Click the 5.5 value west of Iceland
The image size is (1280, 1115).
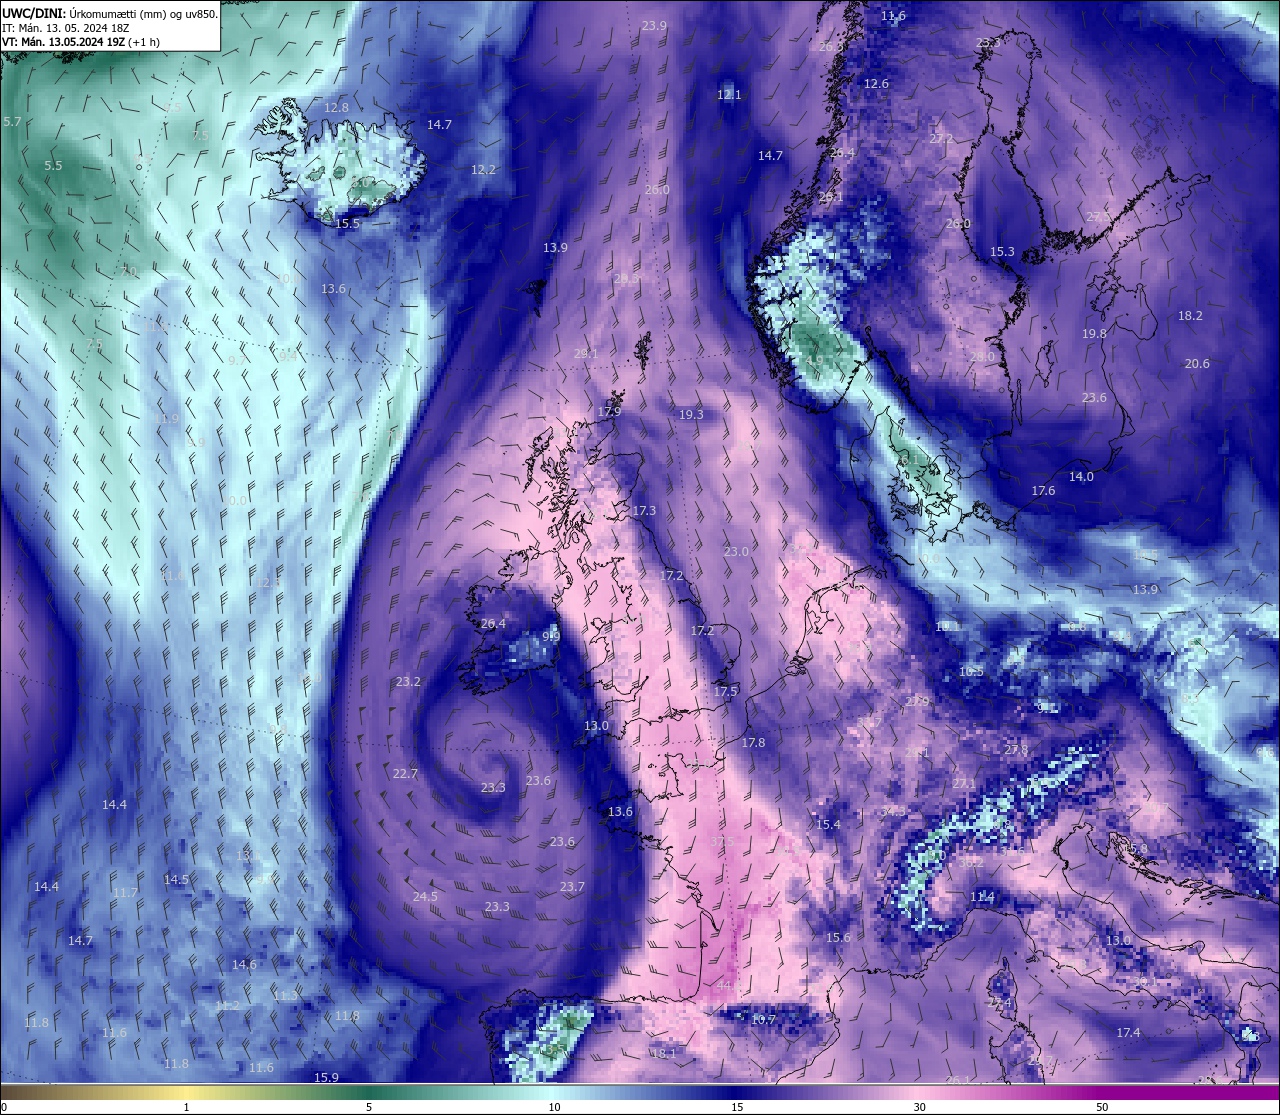pyautogui.click(x=53, y=166)
